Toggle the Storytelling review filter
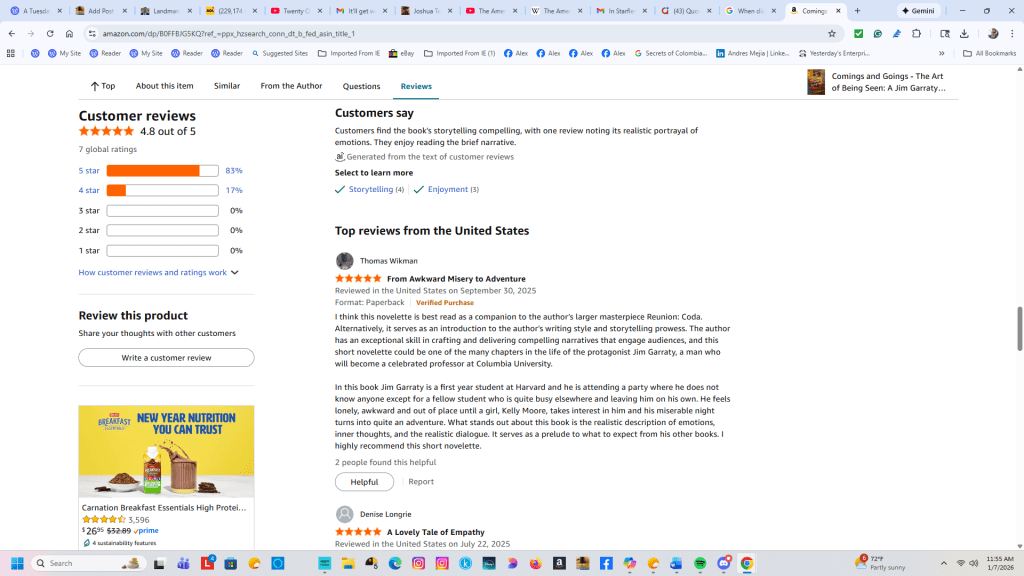The height and width of the screenshot is (576, 1024). [x=370, y=189]
